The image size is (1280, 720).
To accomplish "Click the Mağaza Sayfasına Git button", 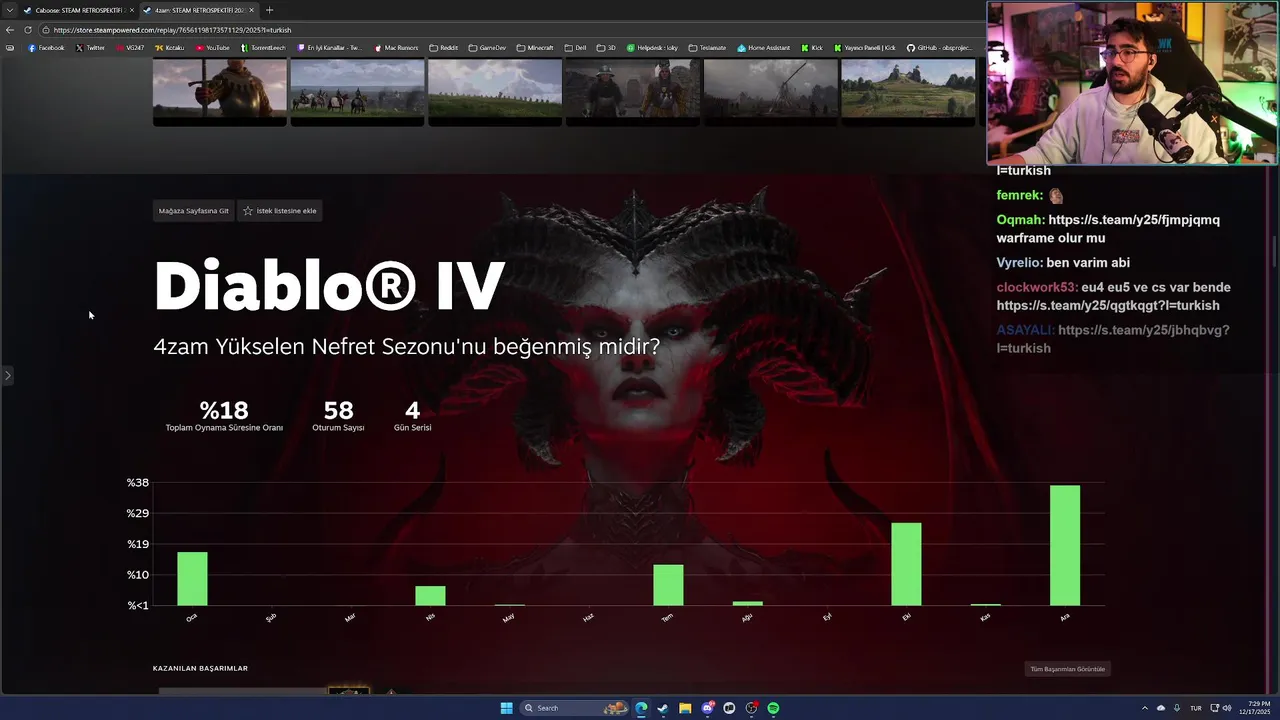I will (x=193, y=211).
